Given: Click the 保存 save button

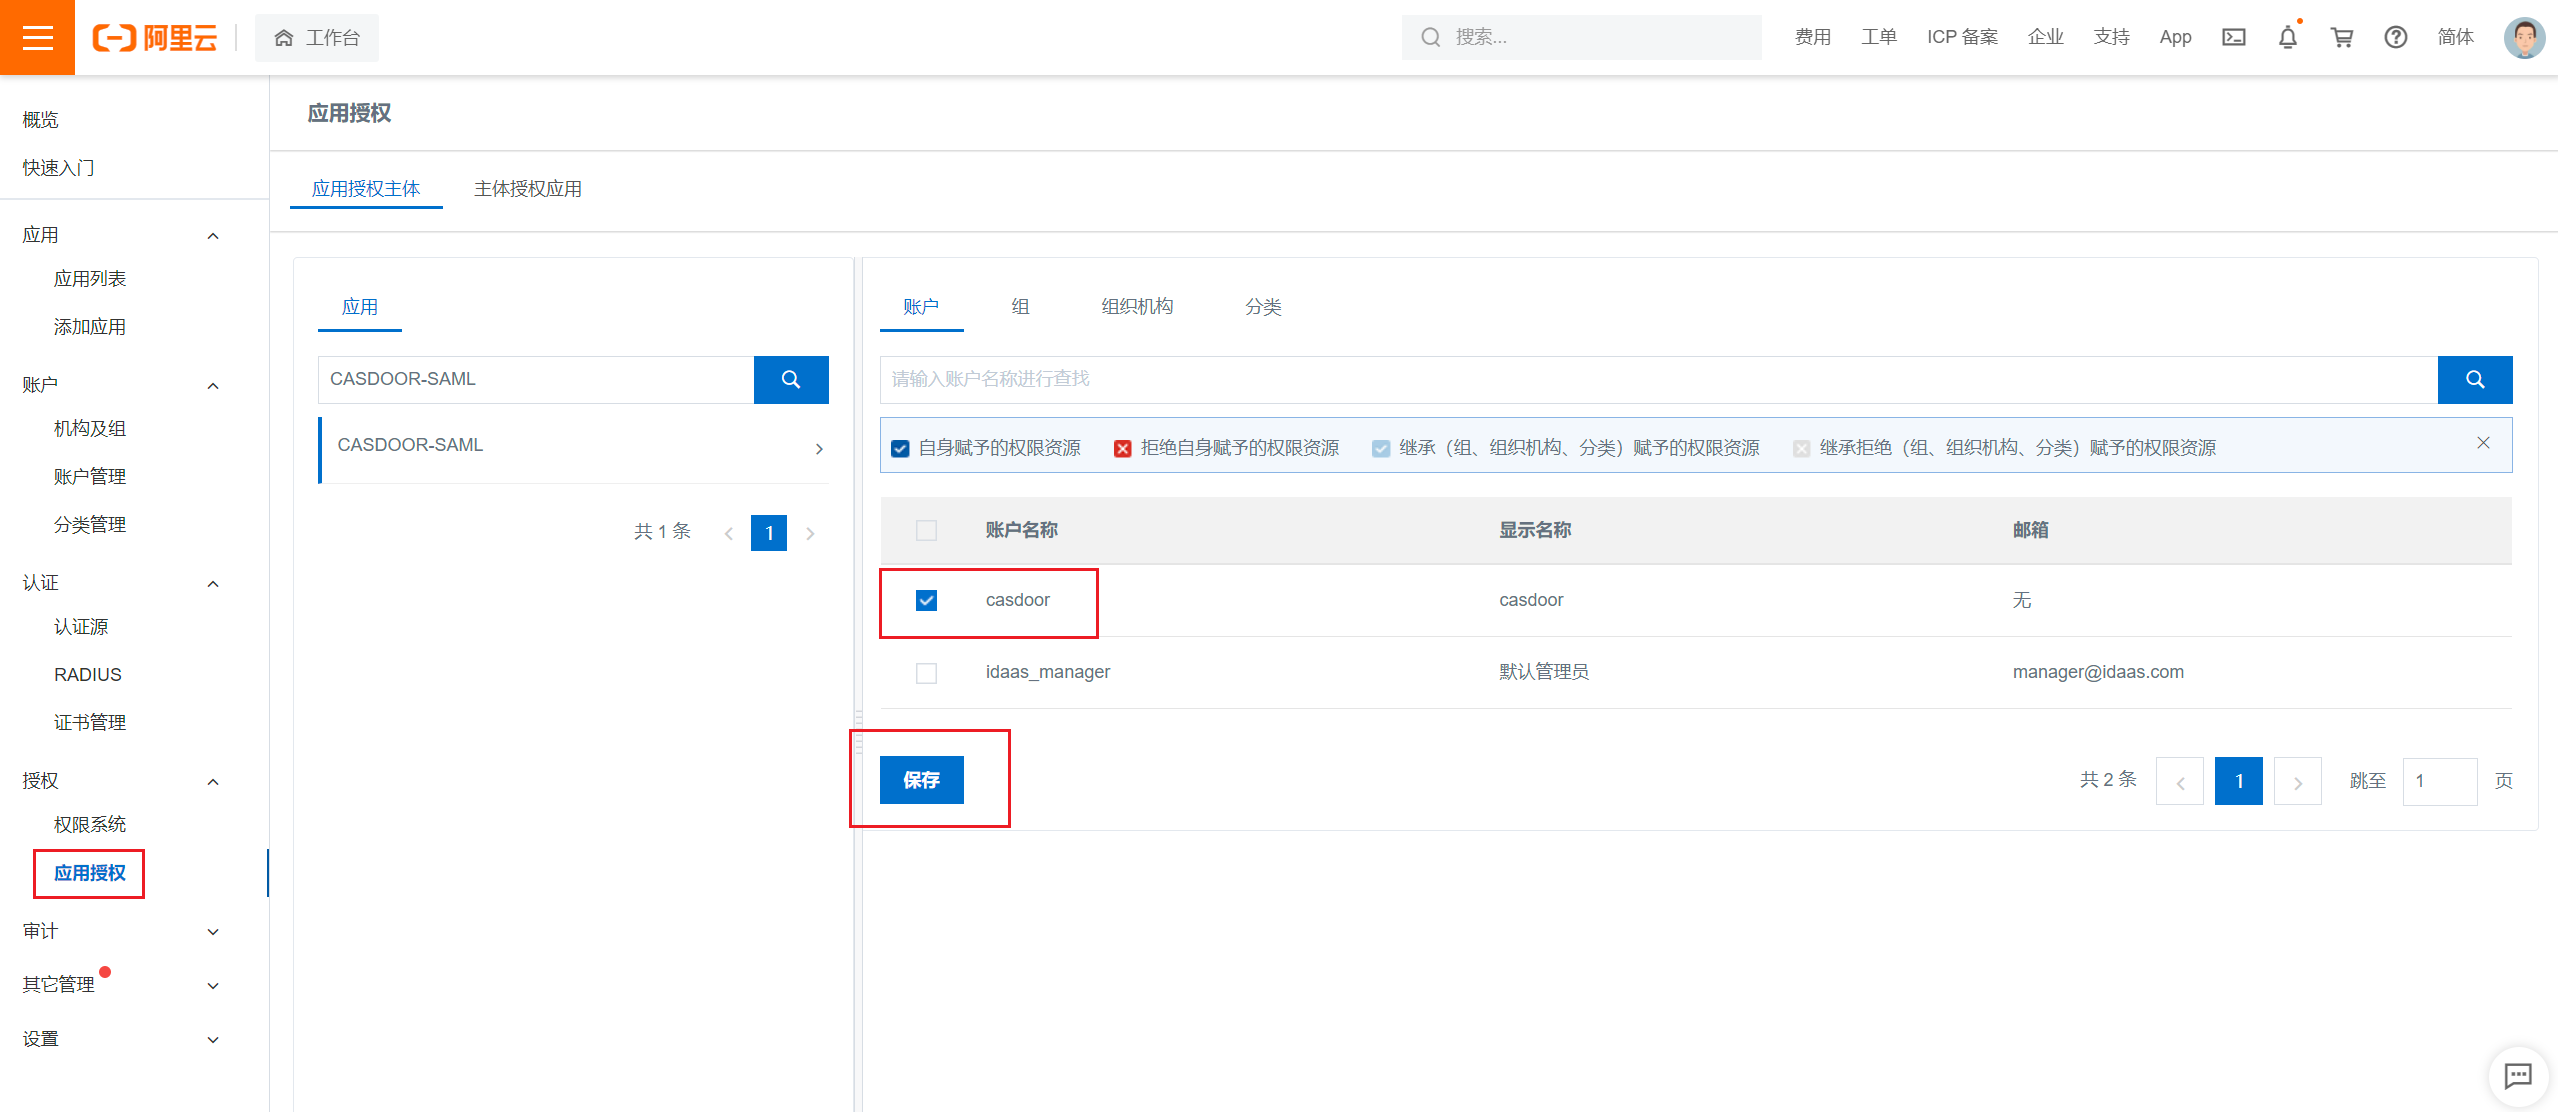Looking at the screenshot, I should pyautogui.click(x=921, y=780).
